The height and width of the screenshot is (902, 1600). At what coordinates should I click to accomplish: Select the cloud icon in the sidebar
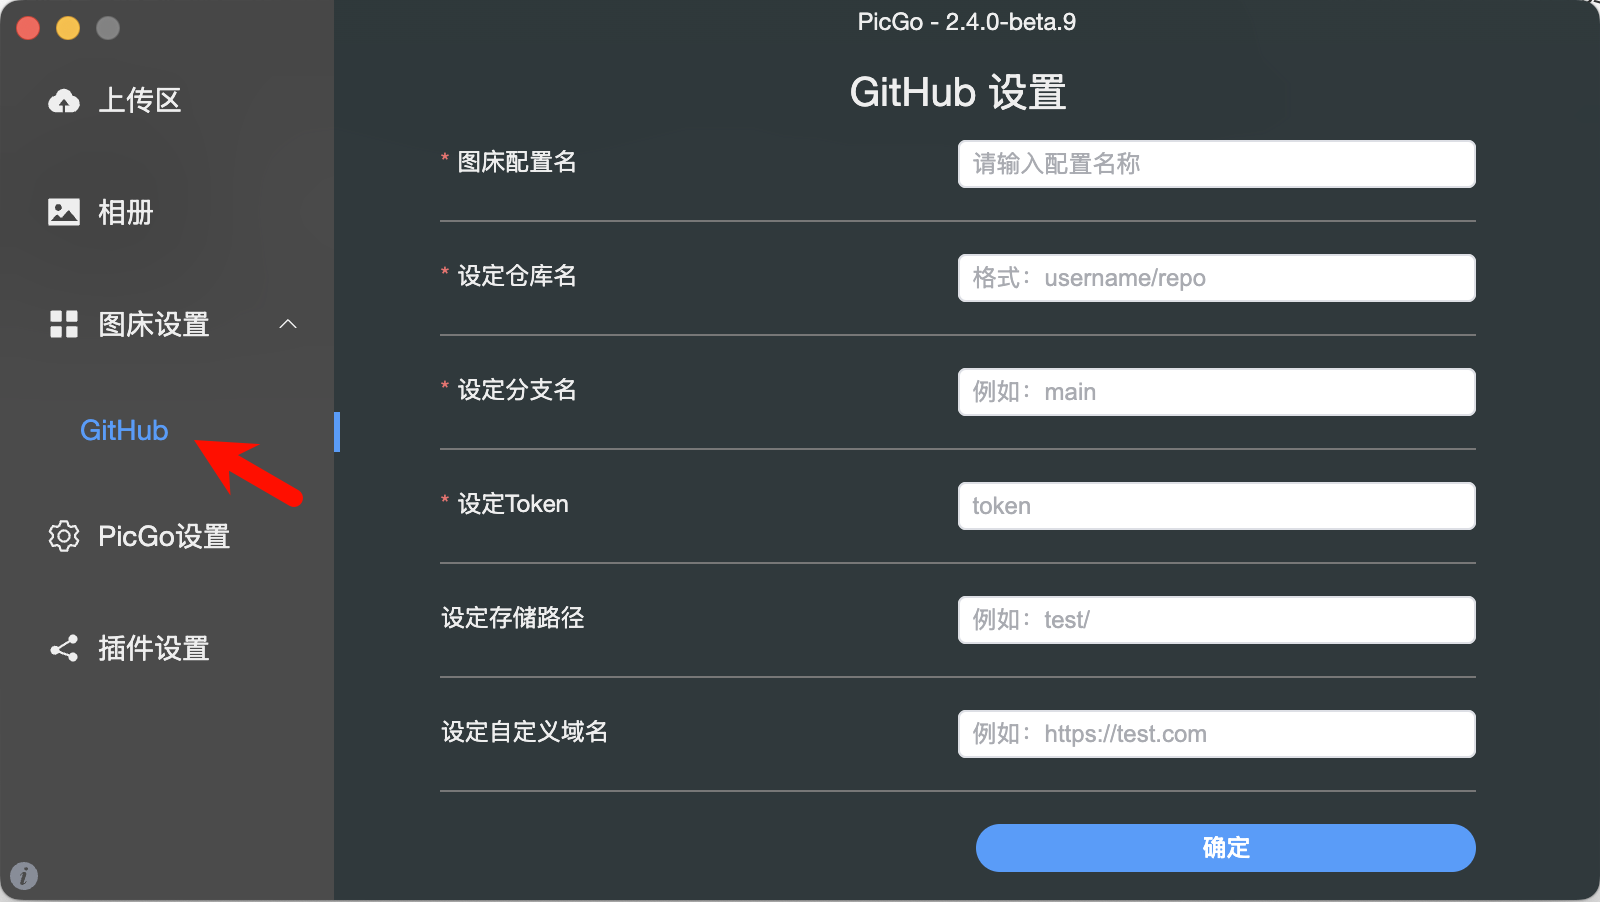63,100
